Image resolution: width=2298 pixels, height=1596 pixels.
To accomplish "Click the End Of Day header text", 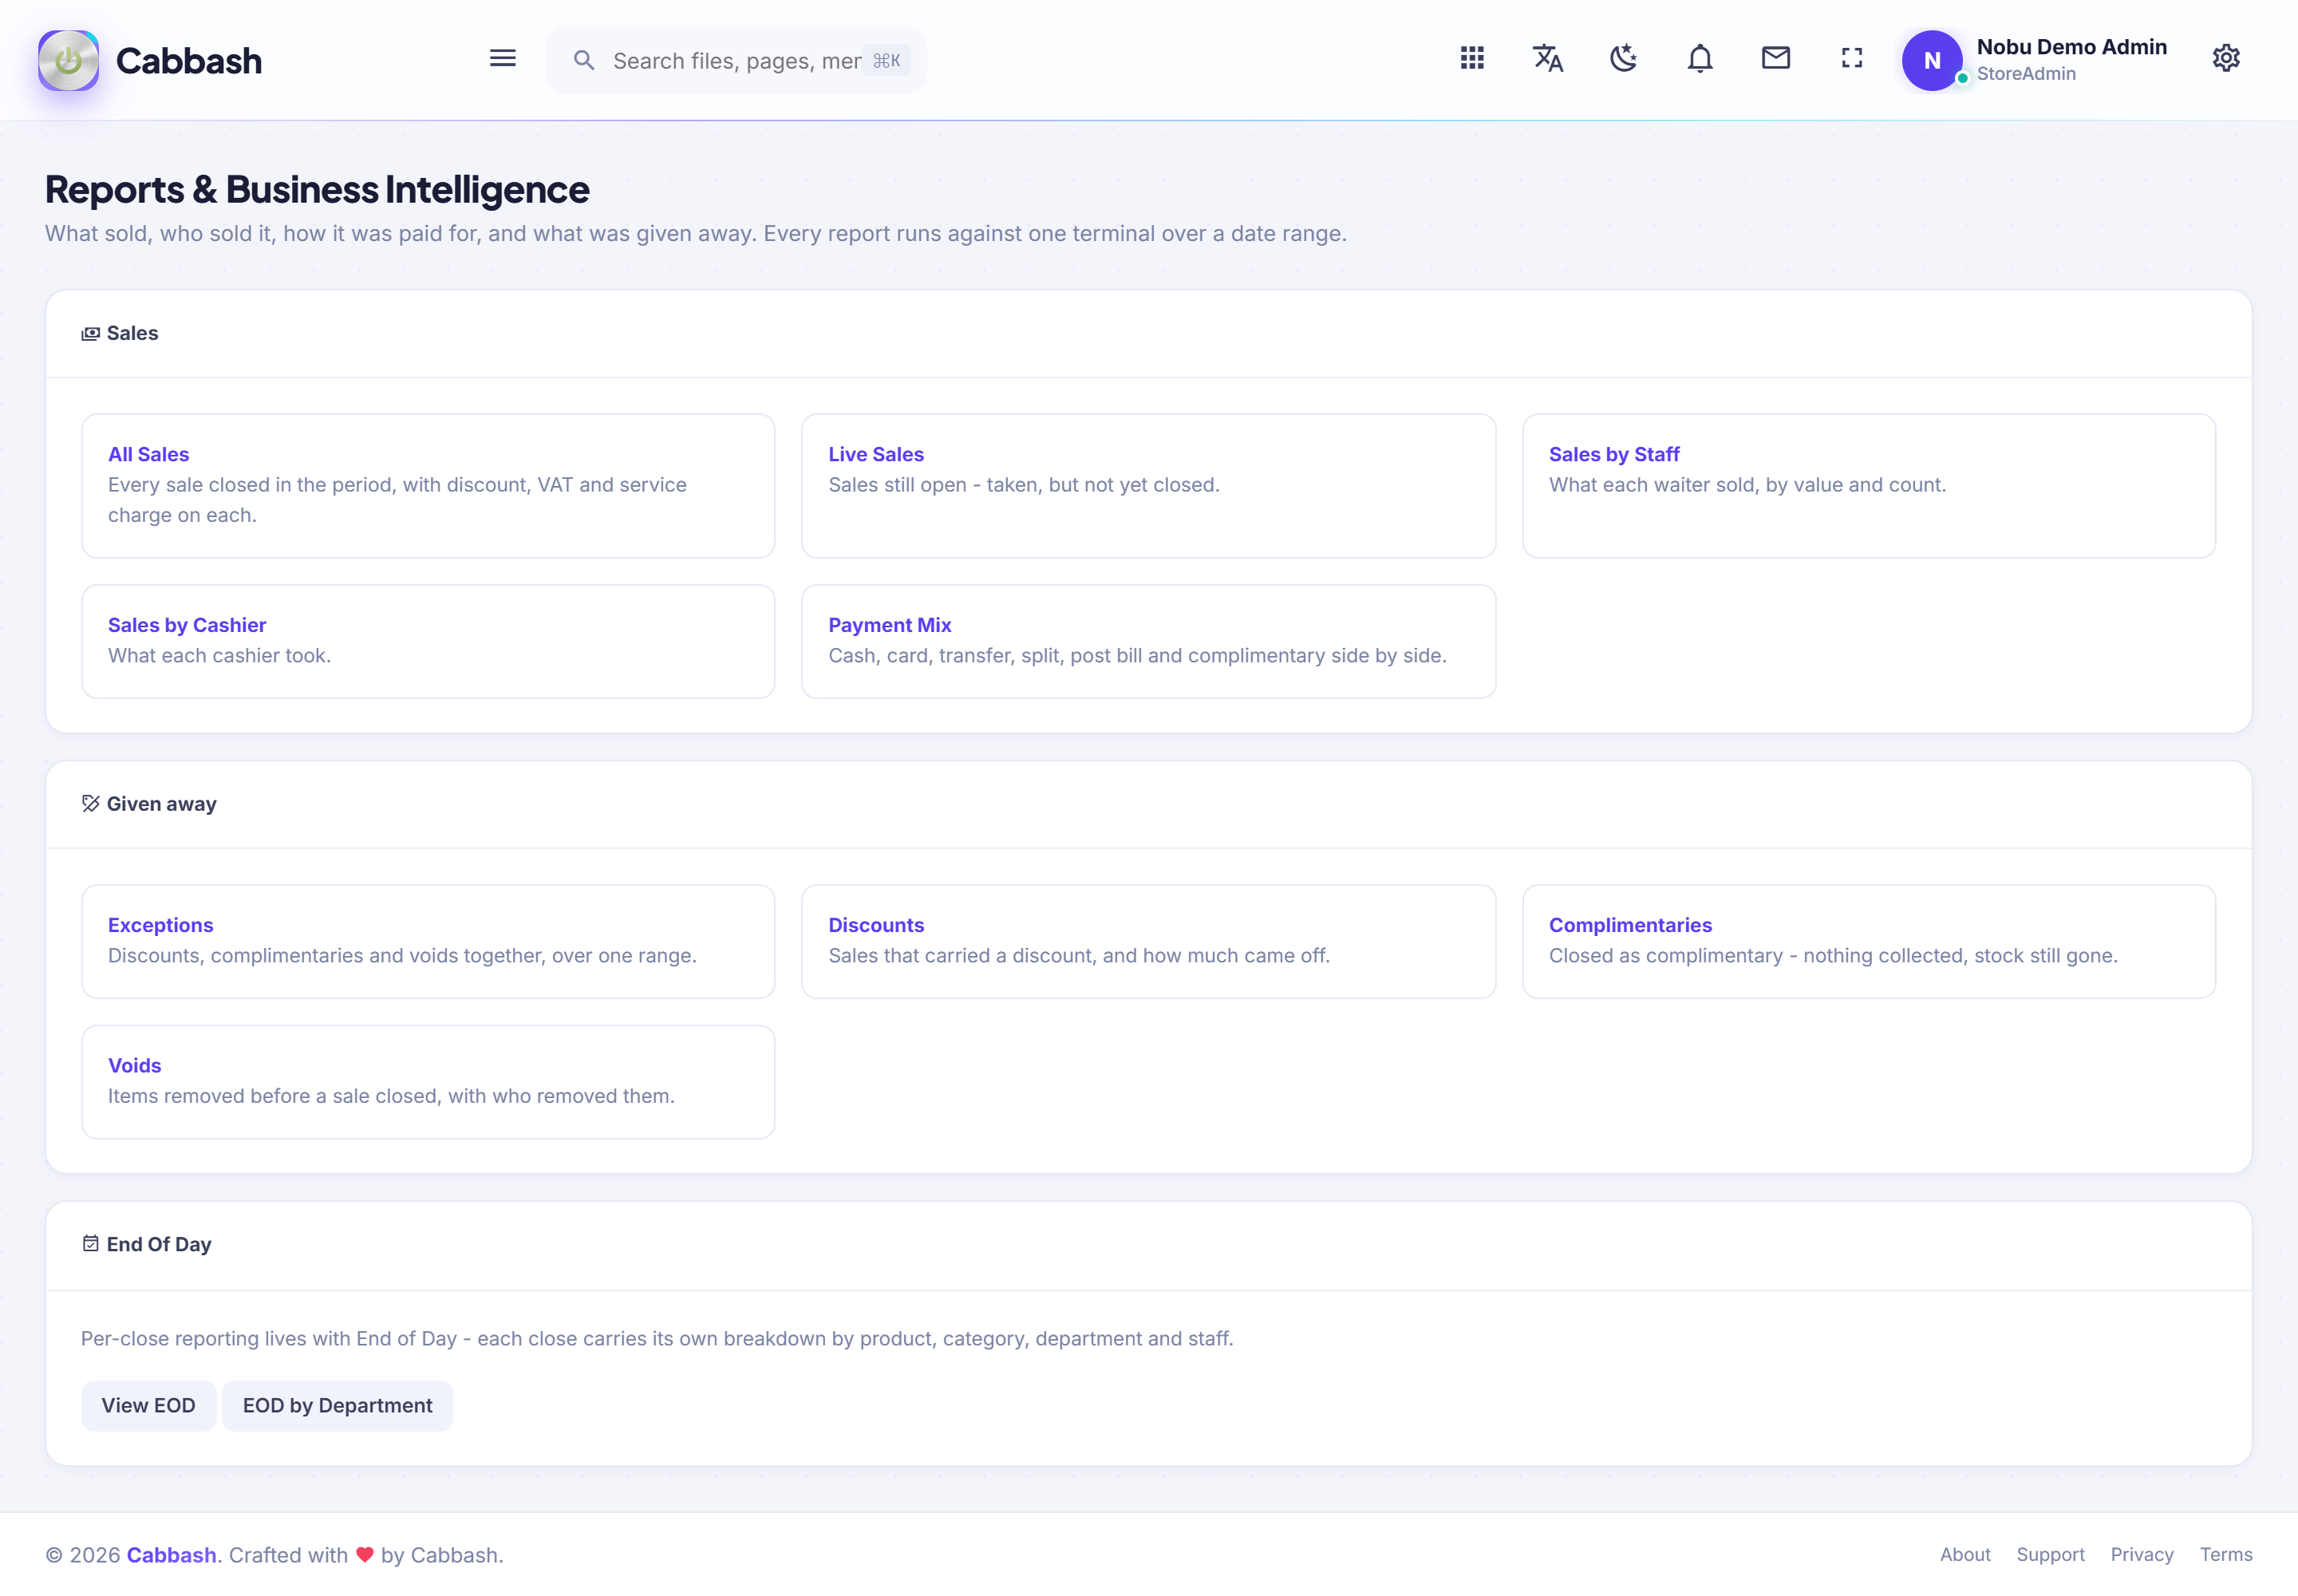I will 159,1244.
